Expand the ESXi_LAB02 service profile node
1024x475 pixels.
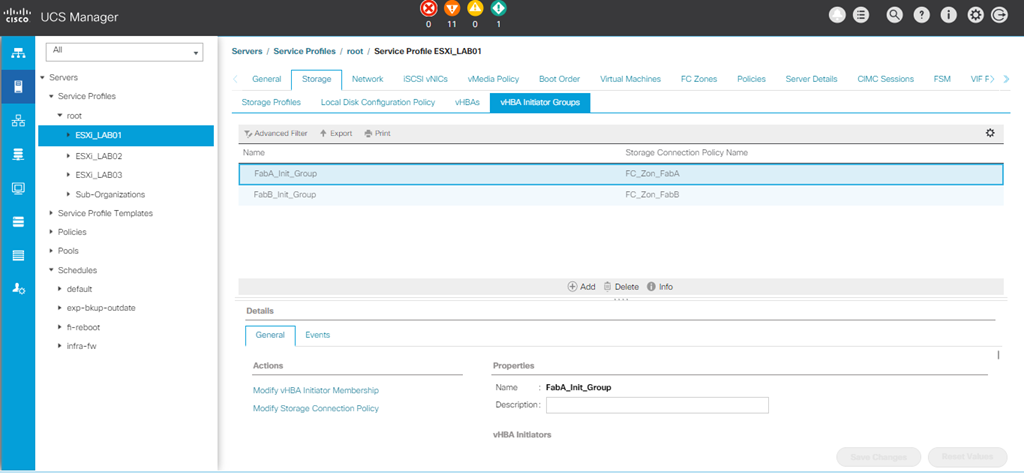click(68, 156)
